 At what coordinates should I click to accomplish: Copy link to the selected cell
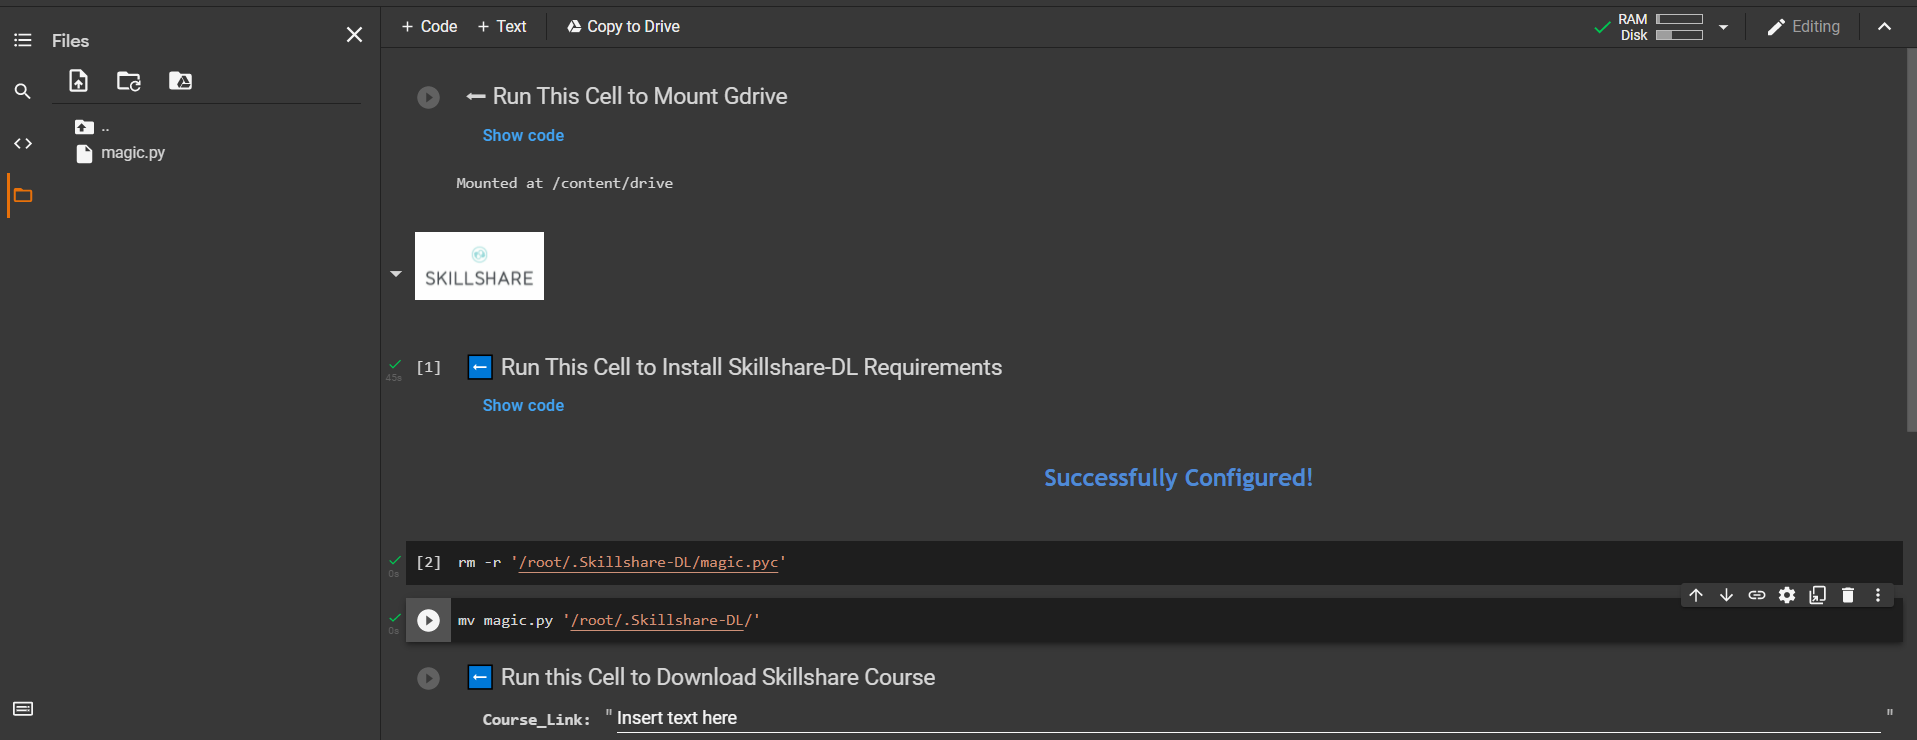point(1757,595)
